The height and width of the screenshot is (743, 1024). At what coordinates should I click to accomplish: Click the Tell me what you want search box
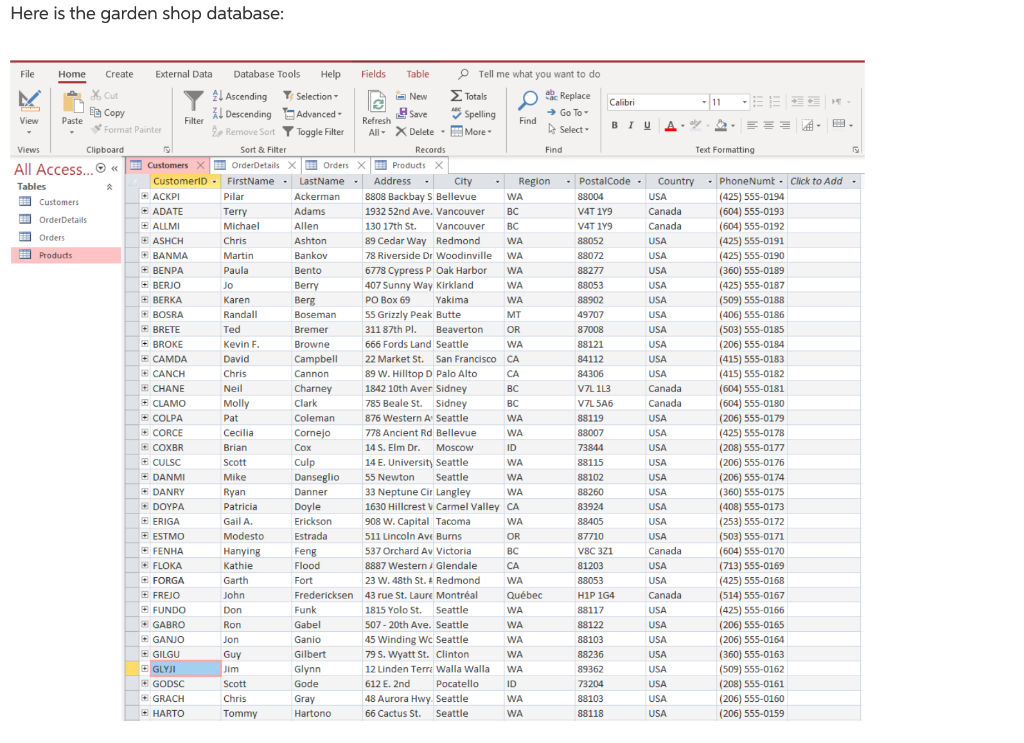(539, 74)
